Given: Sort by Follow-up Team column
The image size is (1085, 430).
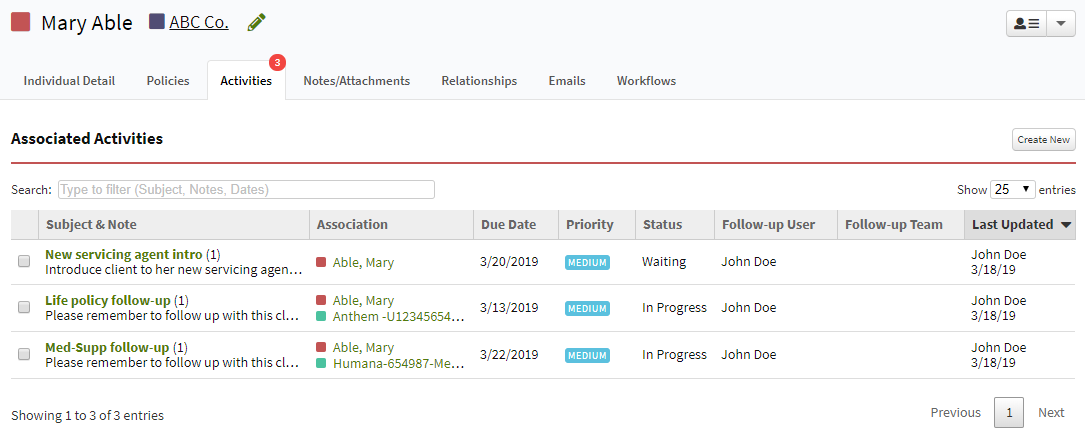Looking at the screenshot, I should click(900, 224).
